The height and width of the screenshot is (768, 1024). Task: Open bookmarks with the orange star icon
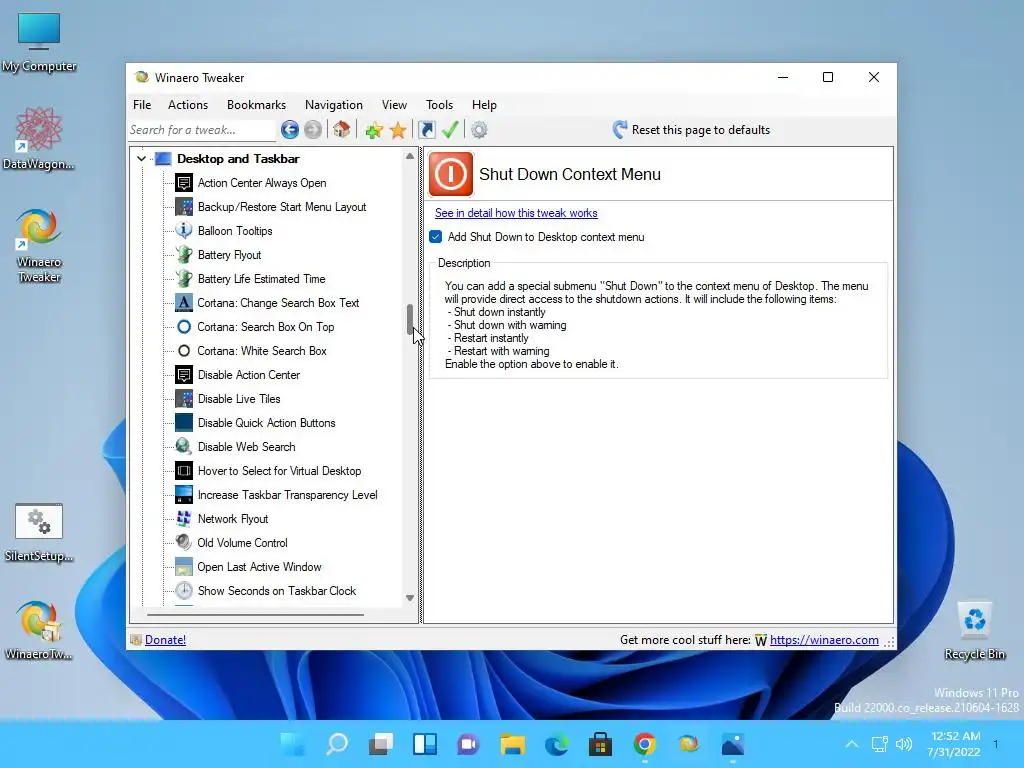coord(398,130)
